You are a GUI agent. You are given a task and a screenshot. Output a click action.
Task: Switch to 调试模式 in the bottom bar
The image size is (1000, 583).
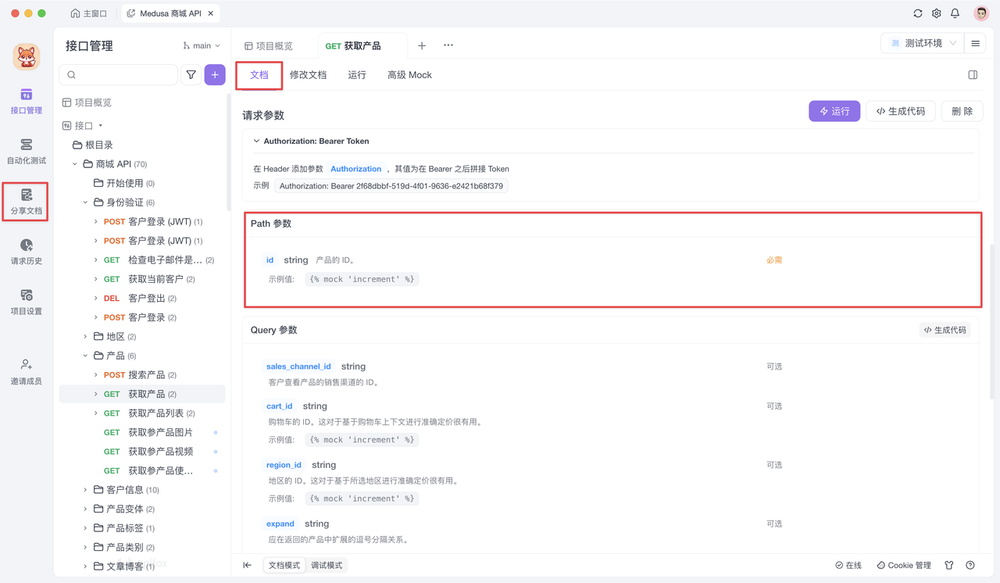click(329, 565)
